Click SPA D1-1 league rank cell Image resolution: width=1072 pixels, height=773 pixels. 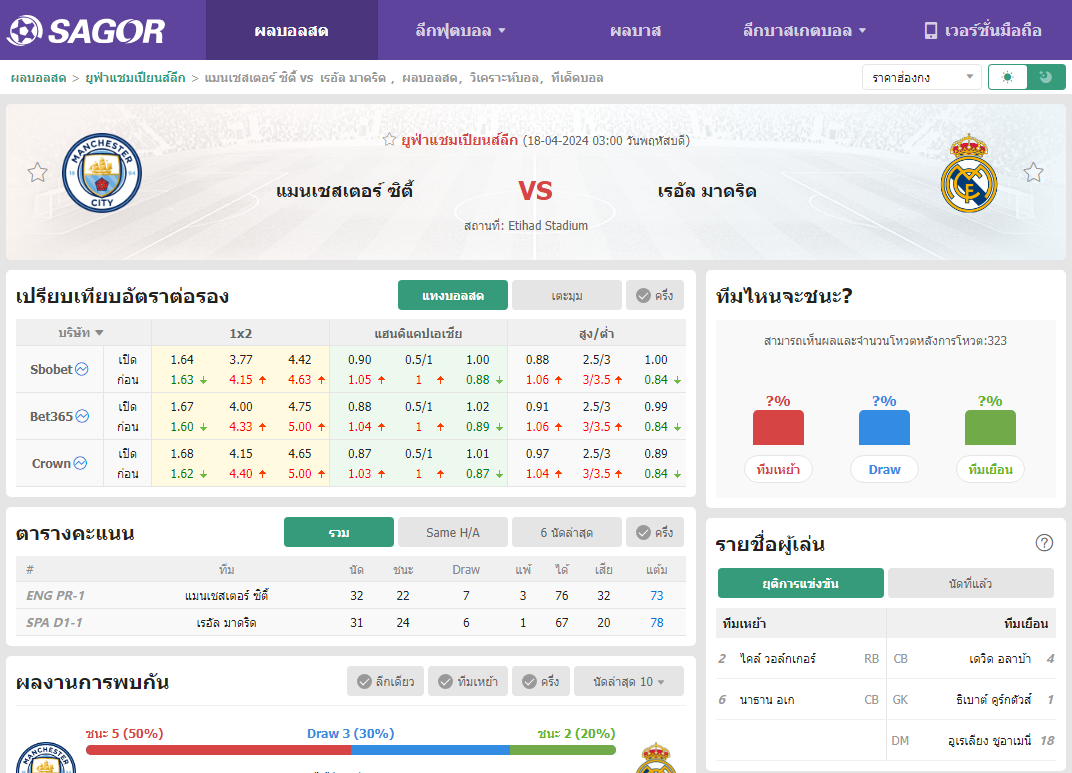point(54,623)
